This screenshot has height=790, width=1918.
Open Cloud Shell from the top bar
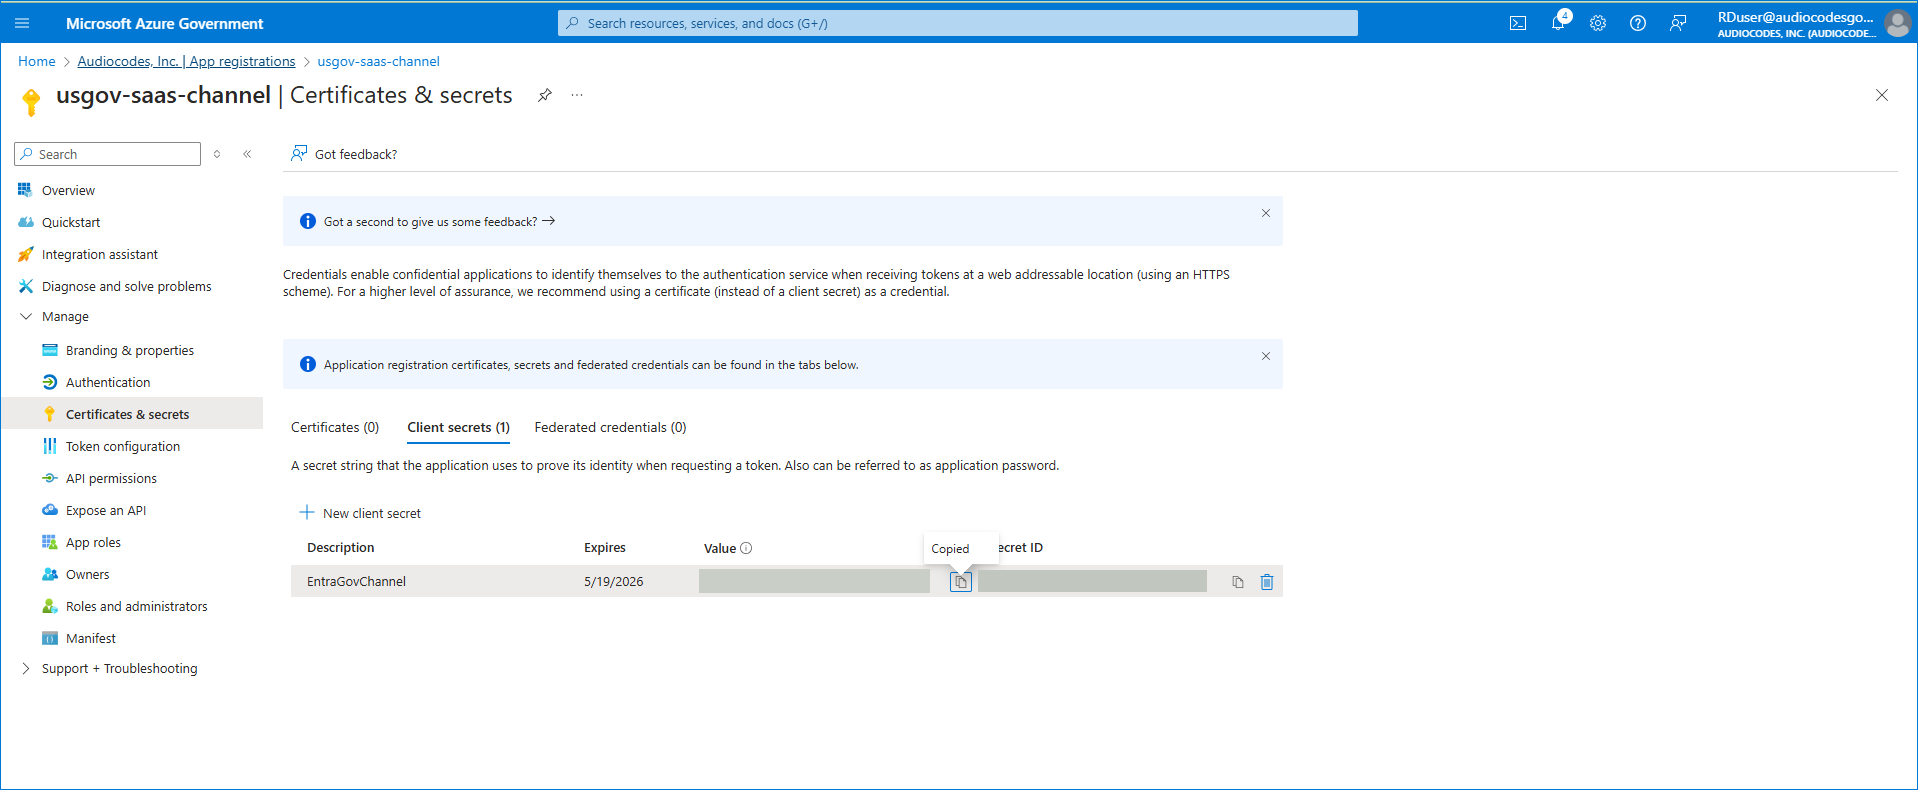[x=1518, y=23]
